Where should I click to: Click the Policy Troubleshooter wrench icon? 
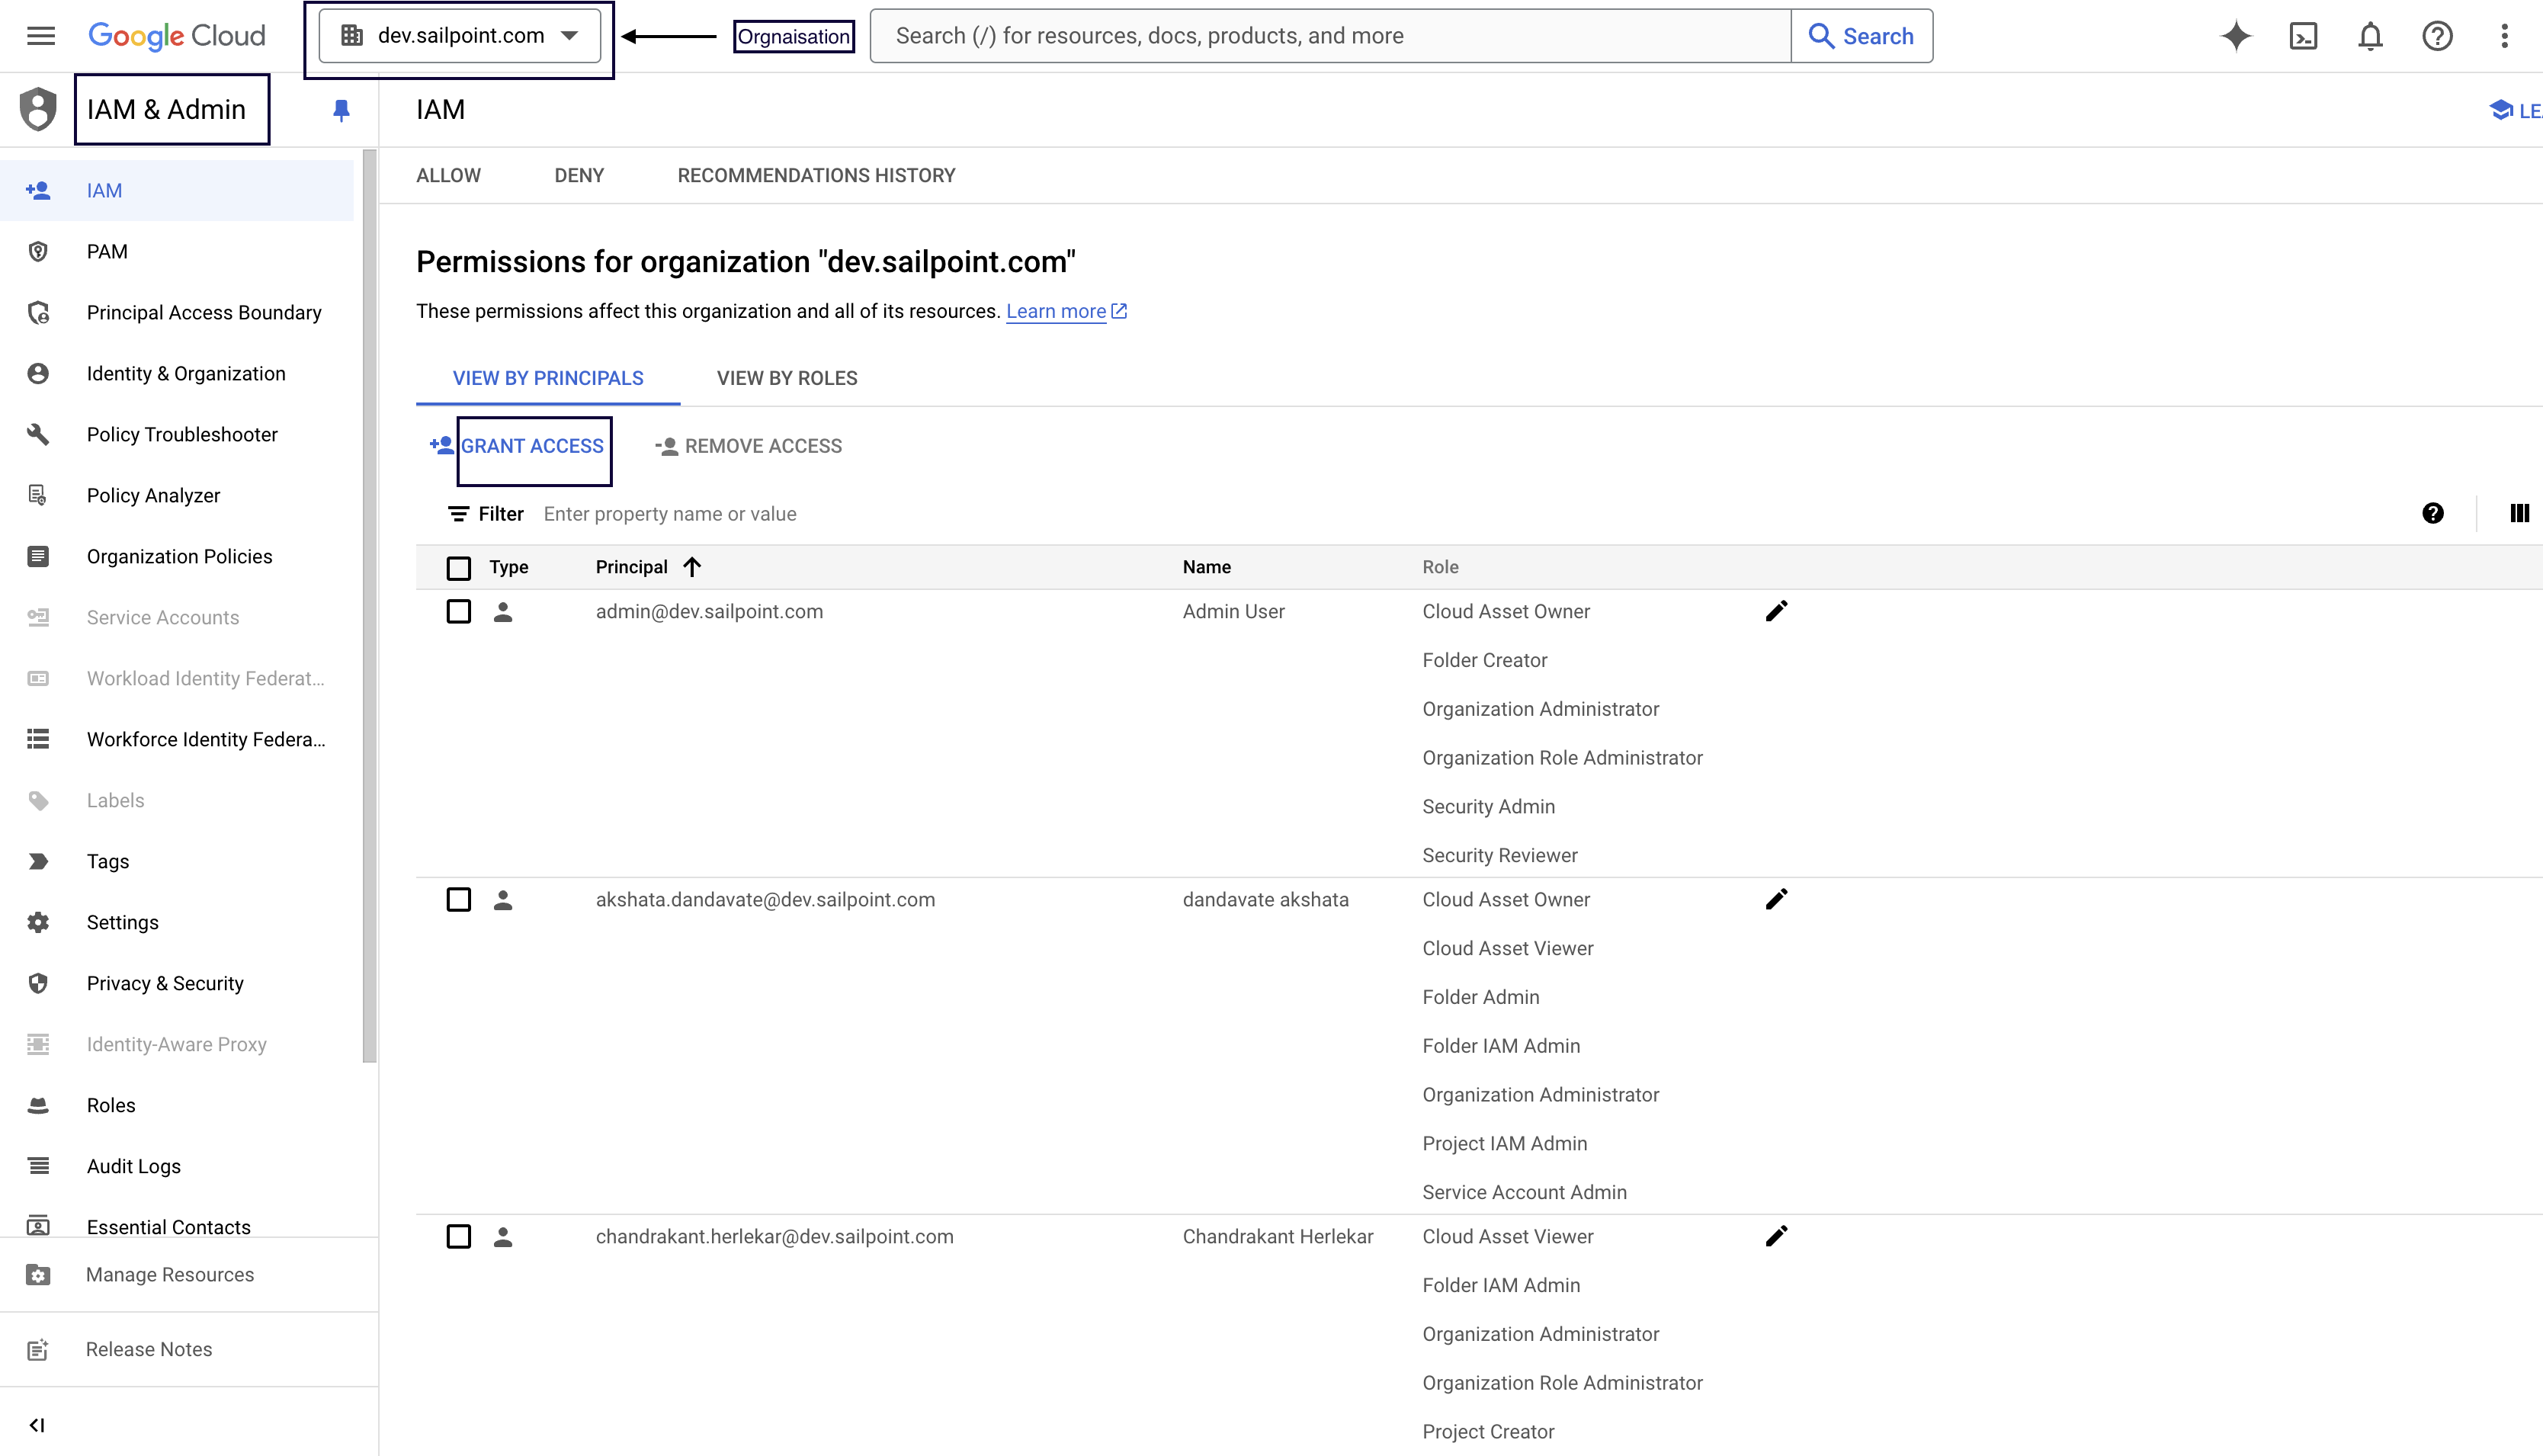tap(38, 434)
